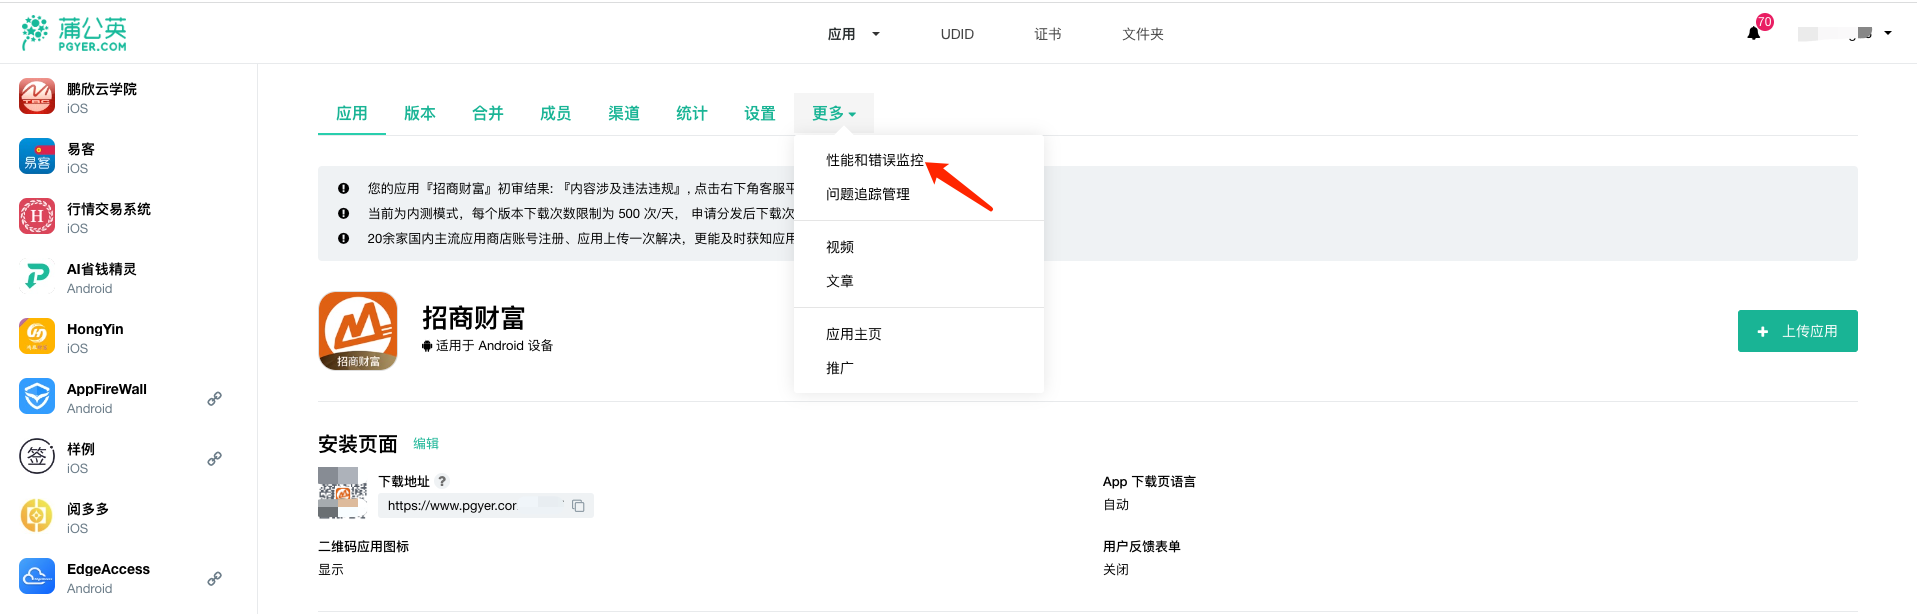This screenshot has height=614, width=1917.
Task: Click the Pgyer logo in header
Action: (x=74, y=33)
